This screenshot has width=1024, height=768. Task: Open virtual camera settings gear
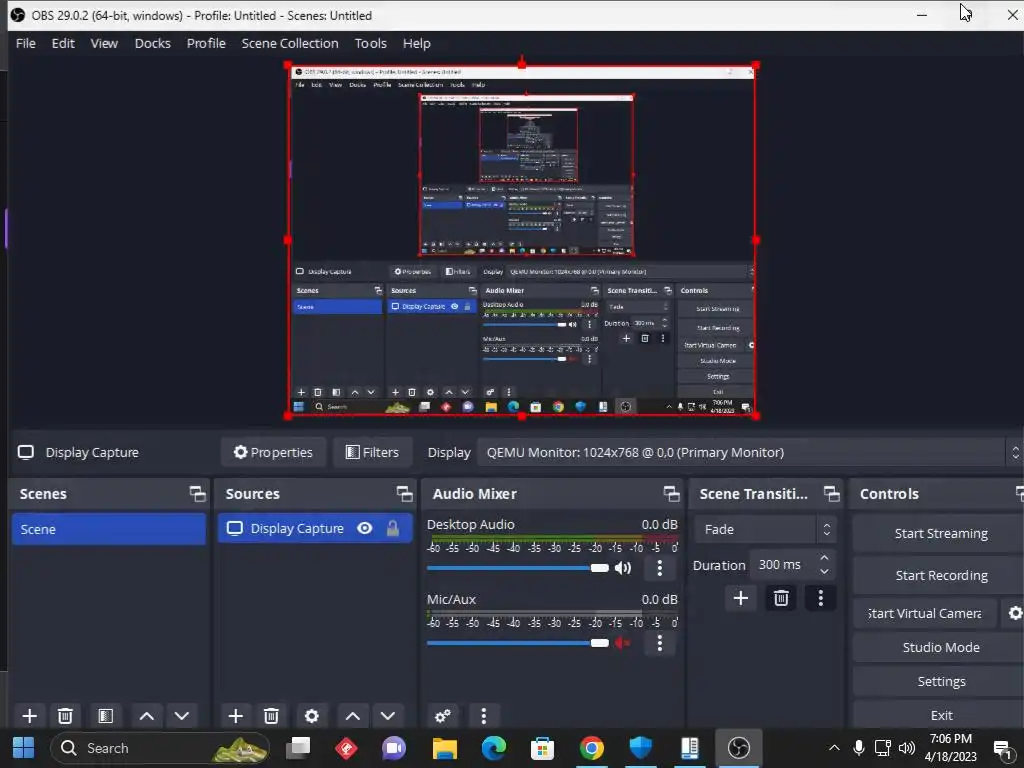[1015, 613]
